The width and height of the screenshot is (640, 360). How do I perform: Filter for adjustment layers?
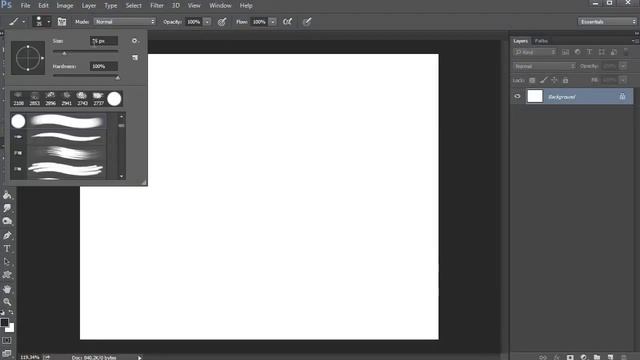click(x=577, y=52)
